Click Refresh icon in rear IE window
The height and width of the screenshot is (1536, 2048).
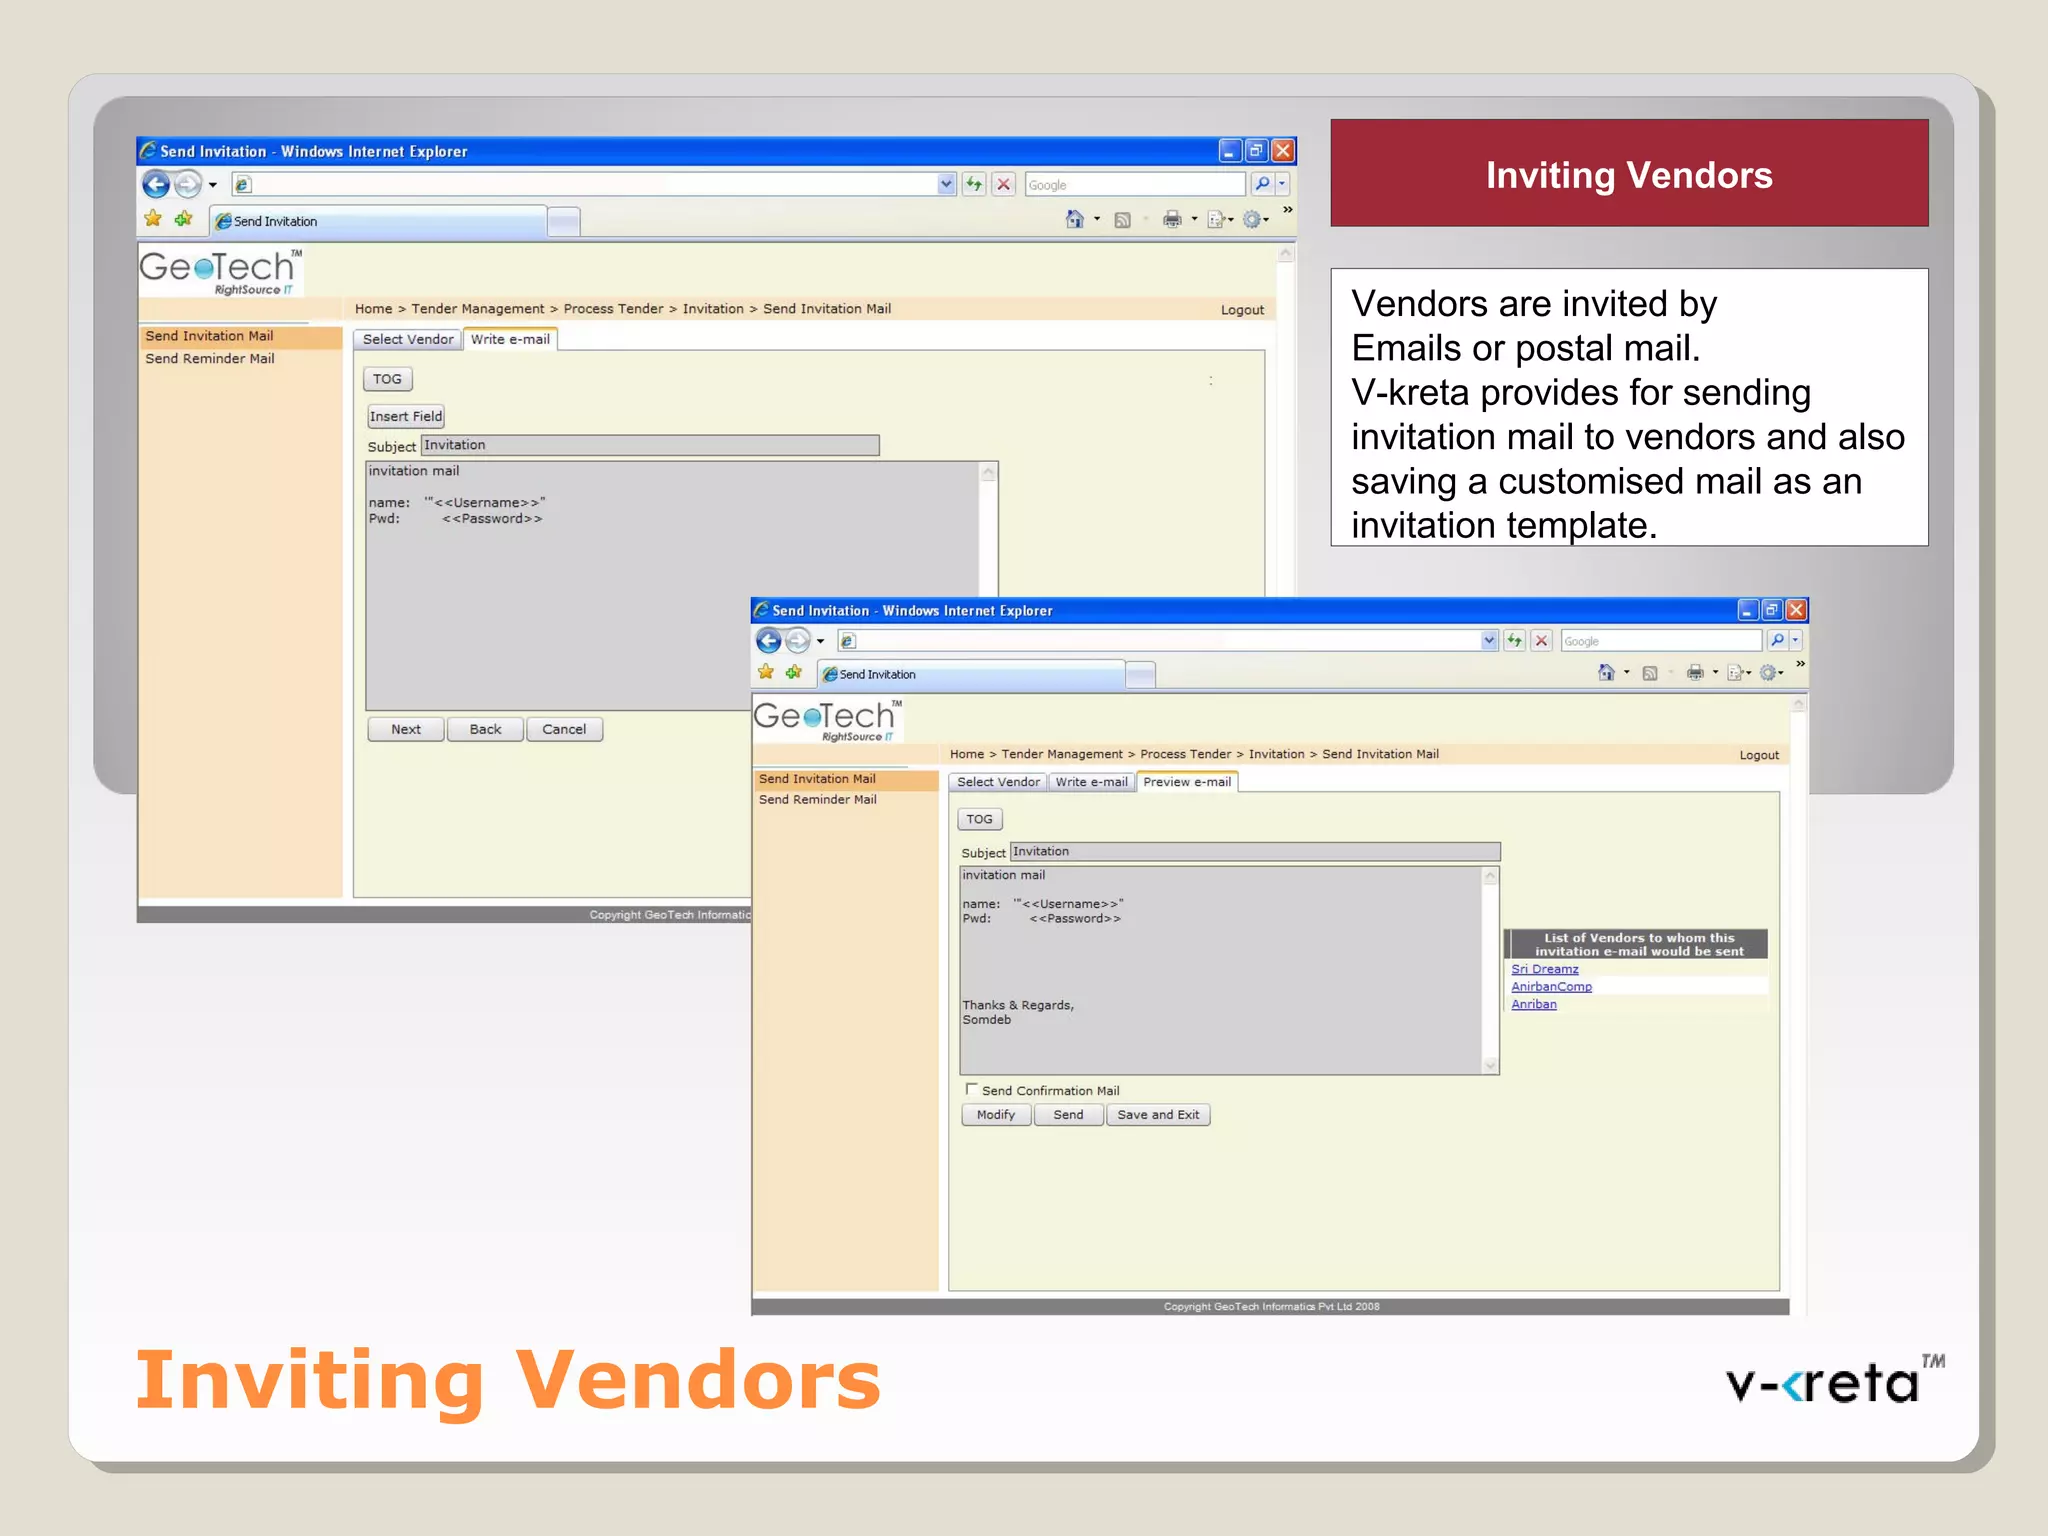pyautogui.click(x=974, y=184)
